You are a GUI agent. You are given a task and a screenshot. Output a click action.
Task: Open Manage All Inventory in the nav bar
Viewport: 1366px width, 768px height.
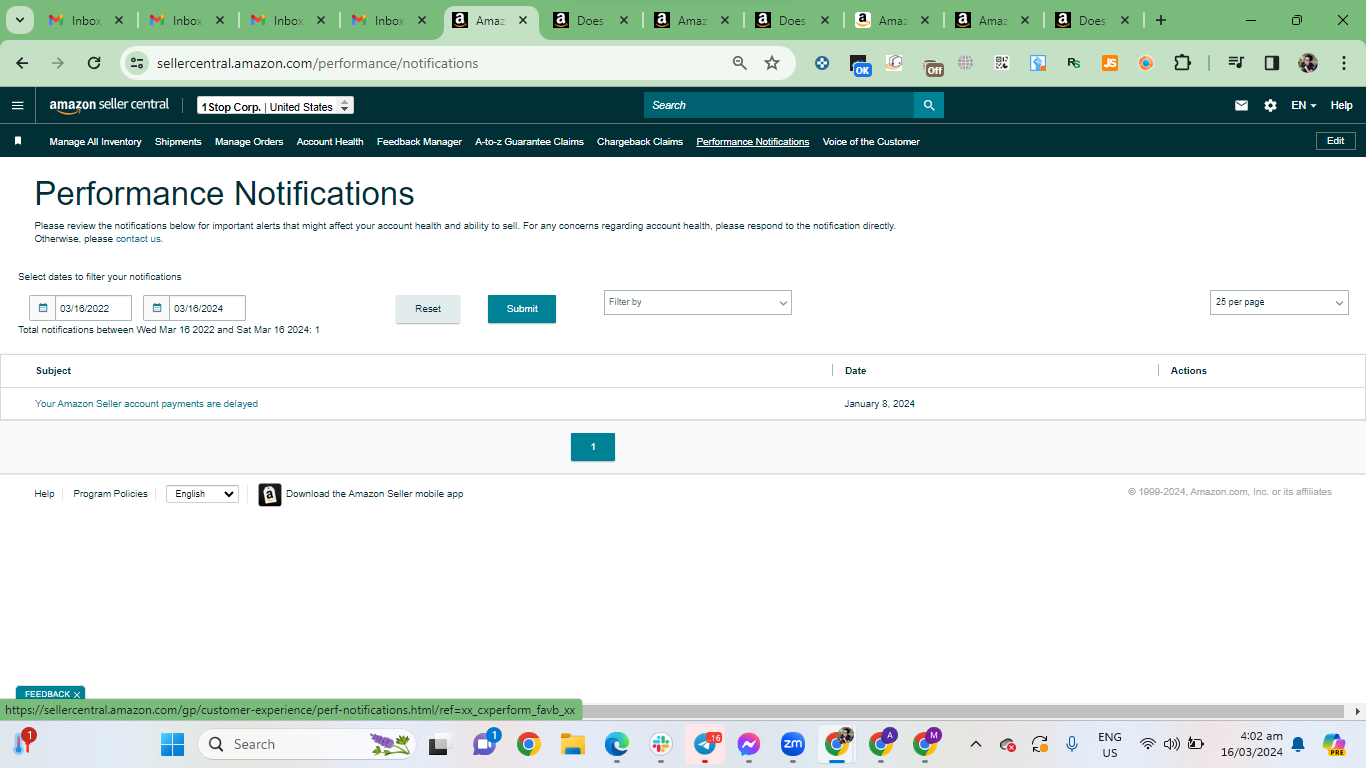point(95,142)
